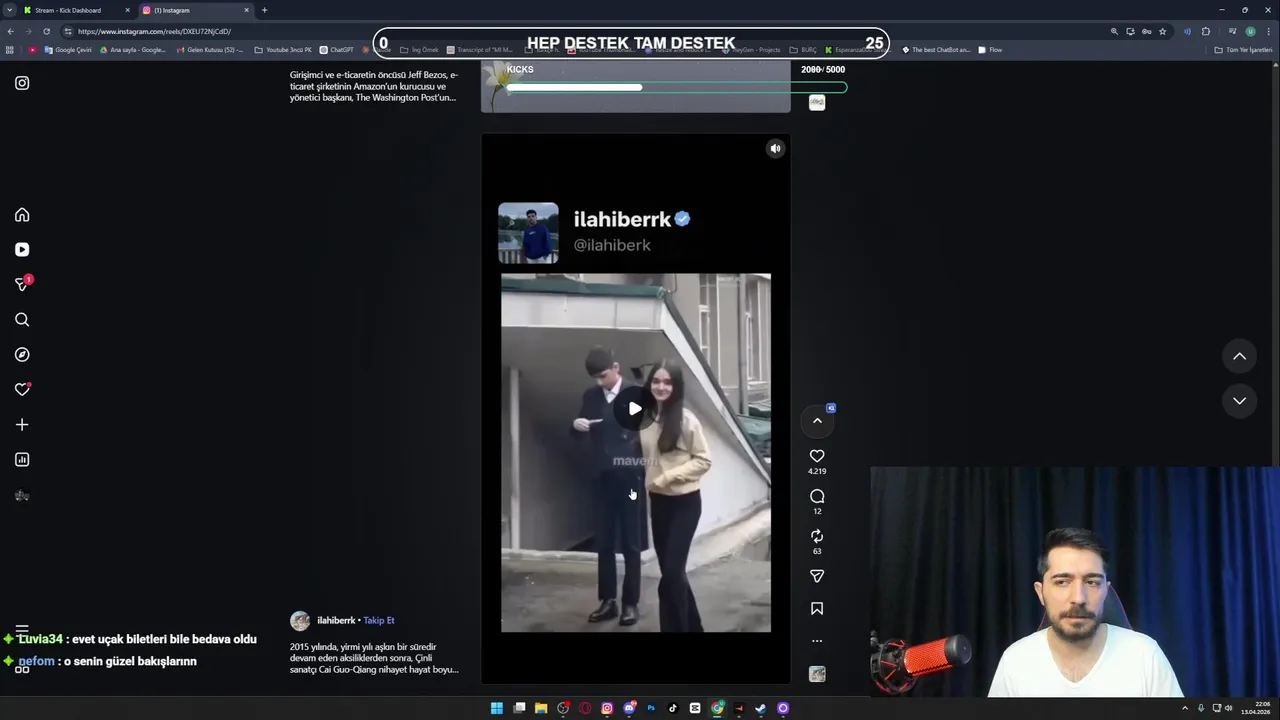Open Instagram home from sidebar house icon

pos(22,215)
